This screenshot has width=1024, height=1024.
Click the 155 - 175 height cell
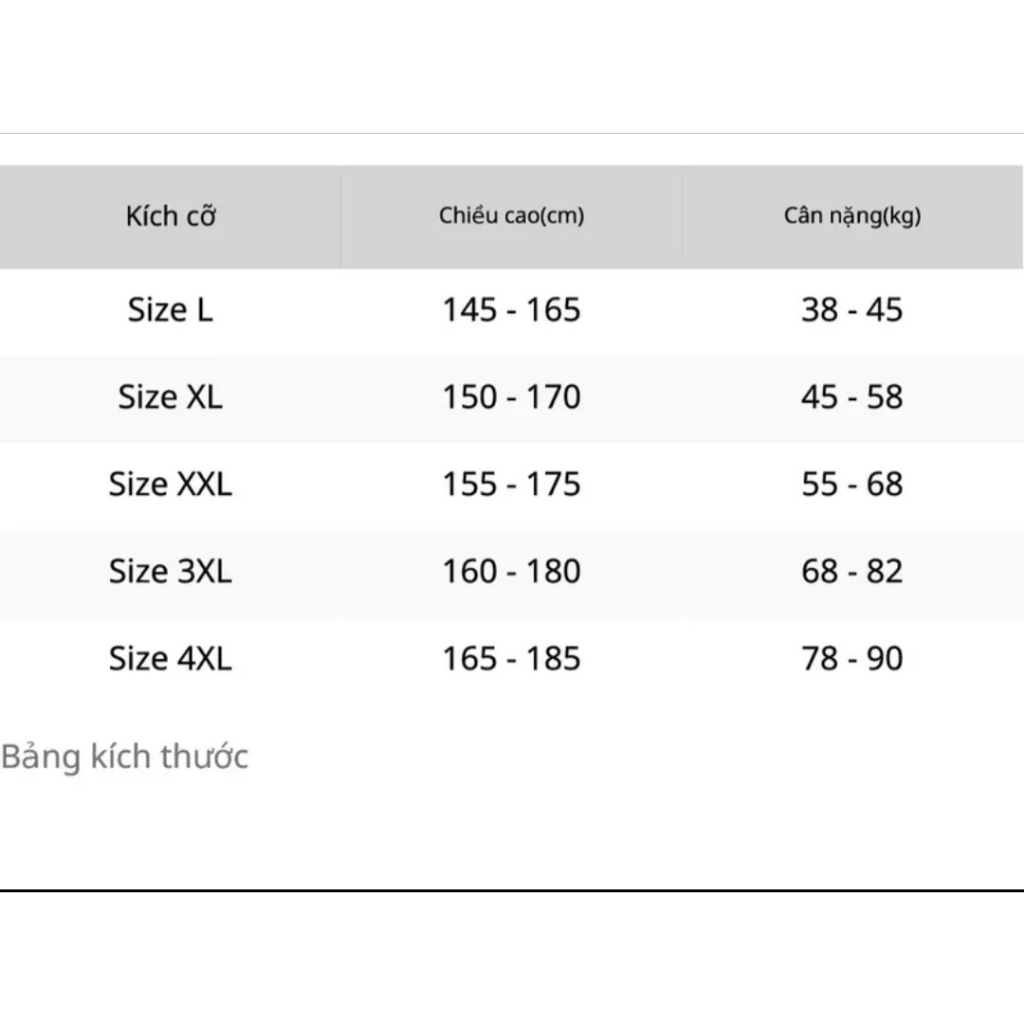coord(511,484)
